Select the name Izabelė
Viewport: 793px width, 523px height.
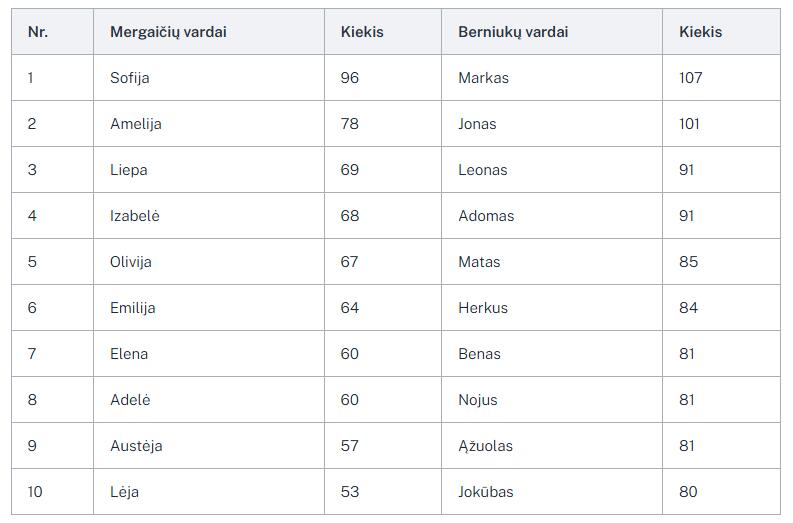click(135, 216)
